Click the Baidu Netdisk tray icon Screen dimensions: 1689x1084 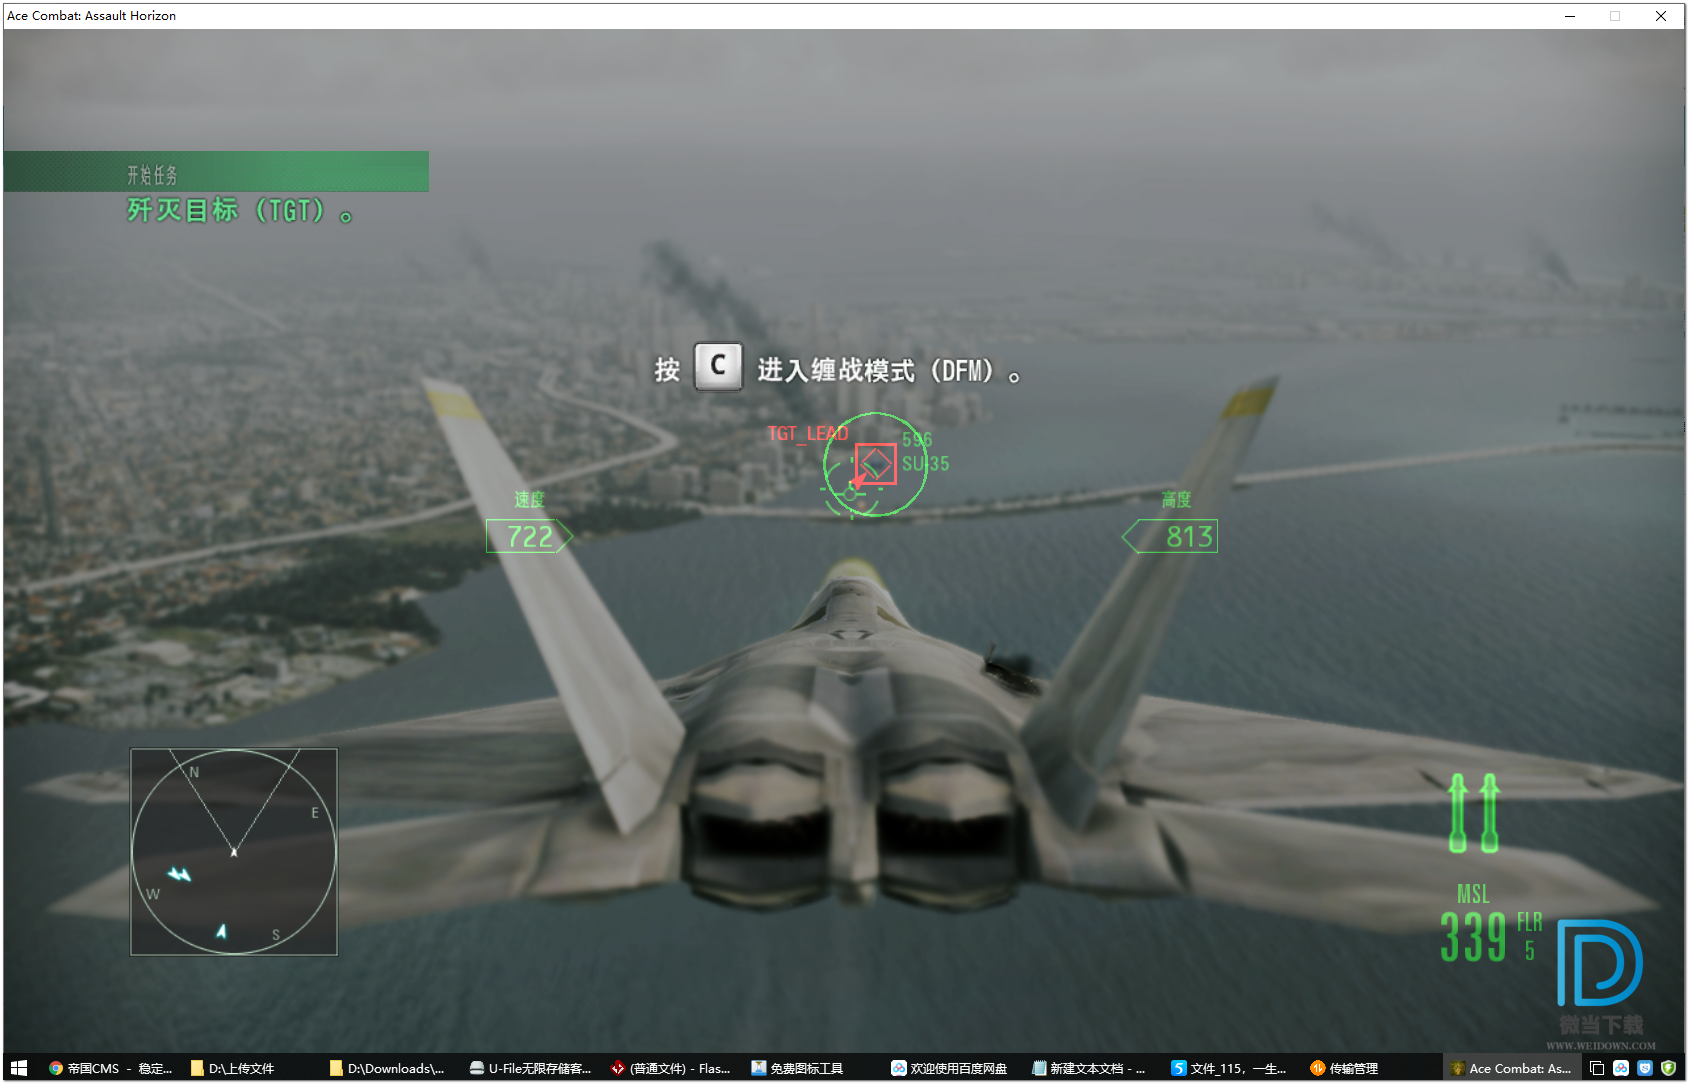click(x=1621, y=1068)
